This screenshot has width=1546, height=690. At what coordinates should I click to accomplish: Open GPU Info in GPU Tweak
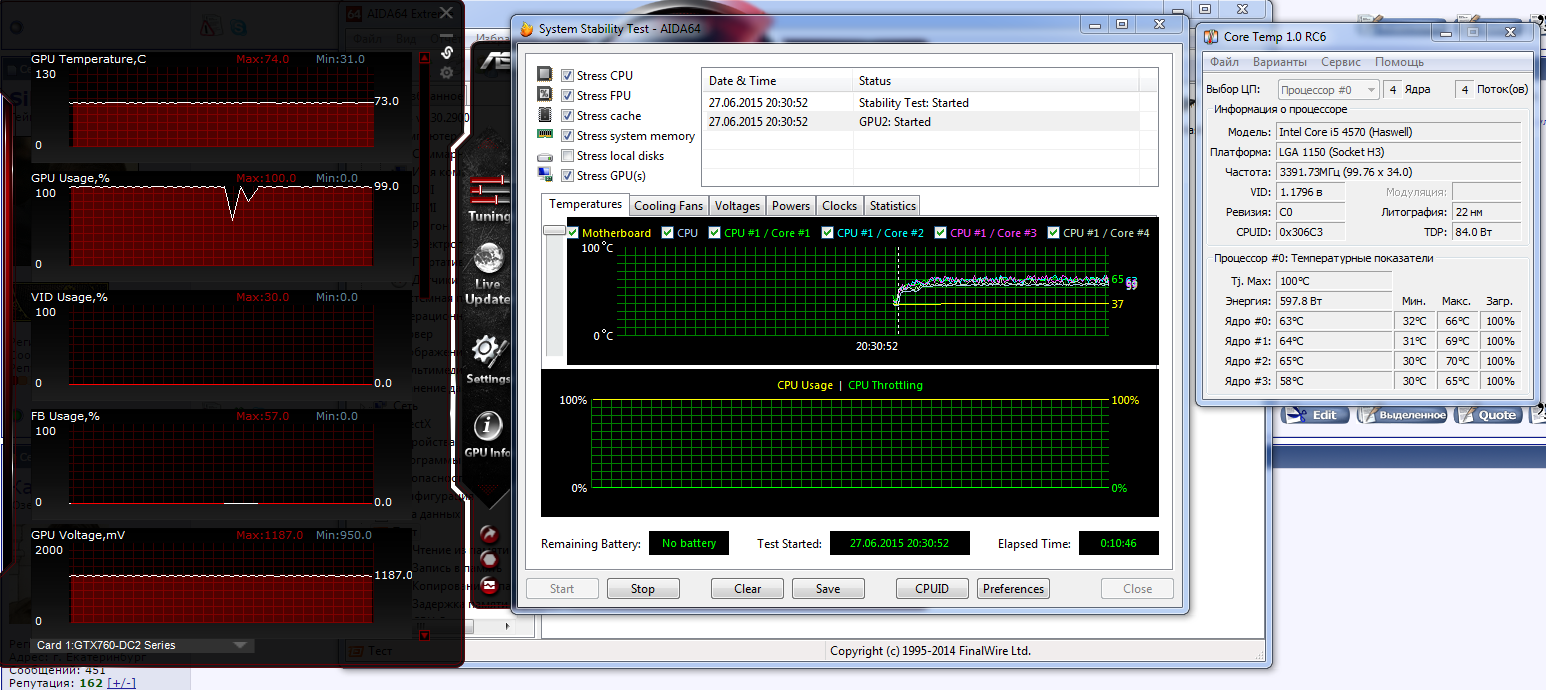coord(488,435)
